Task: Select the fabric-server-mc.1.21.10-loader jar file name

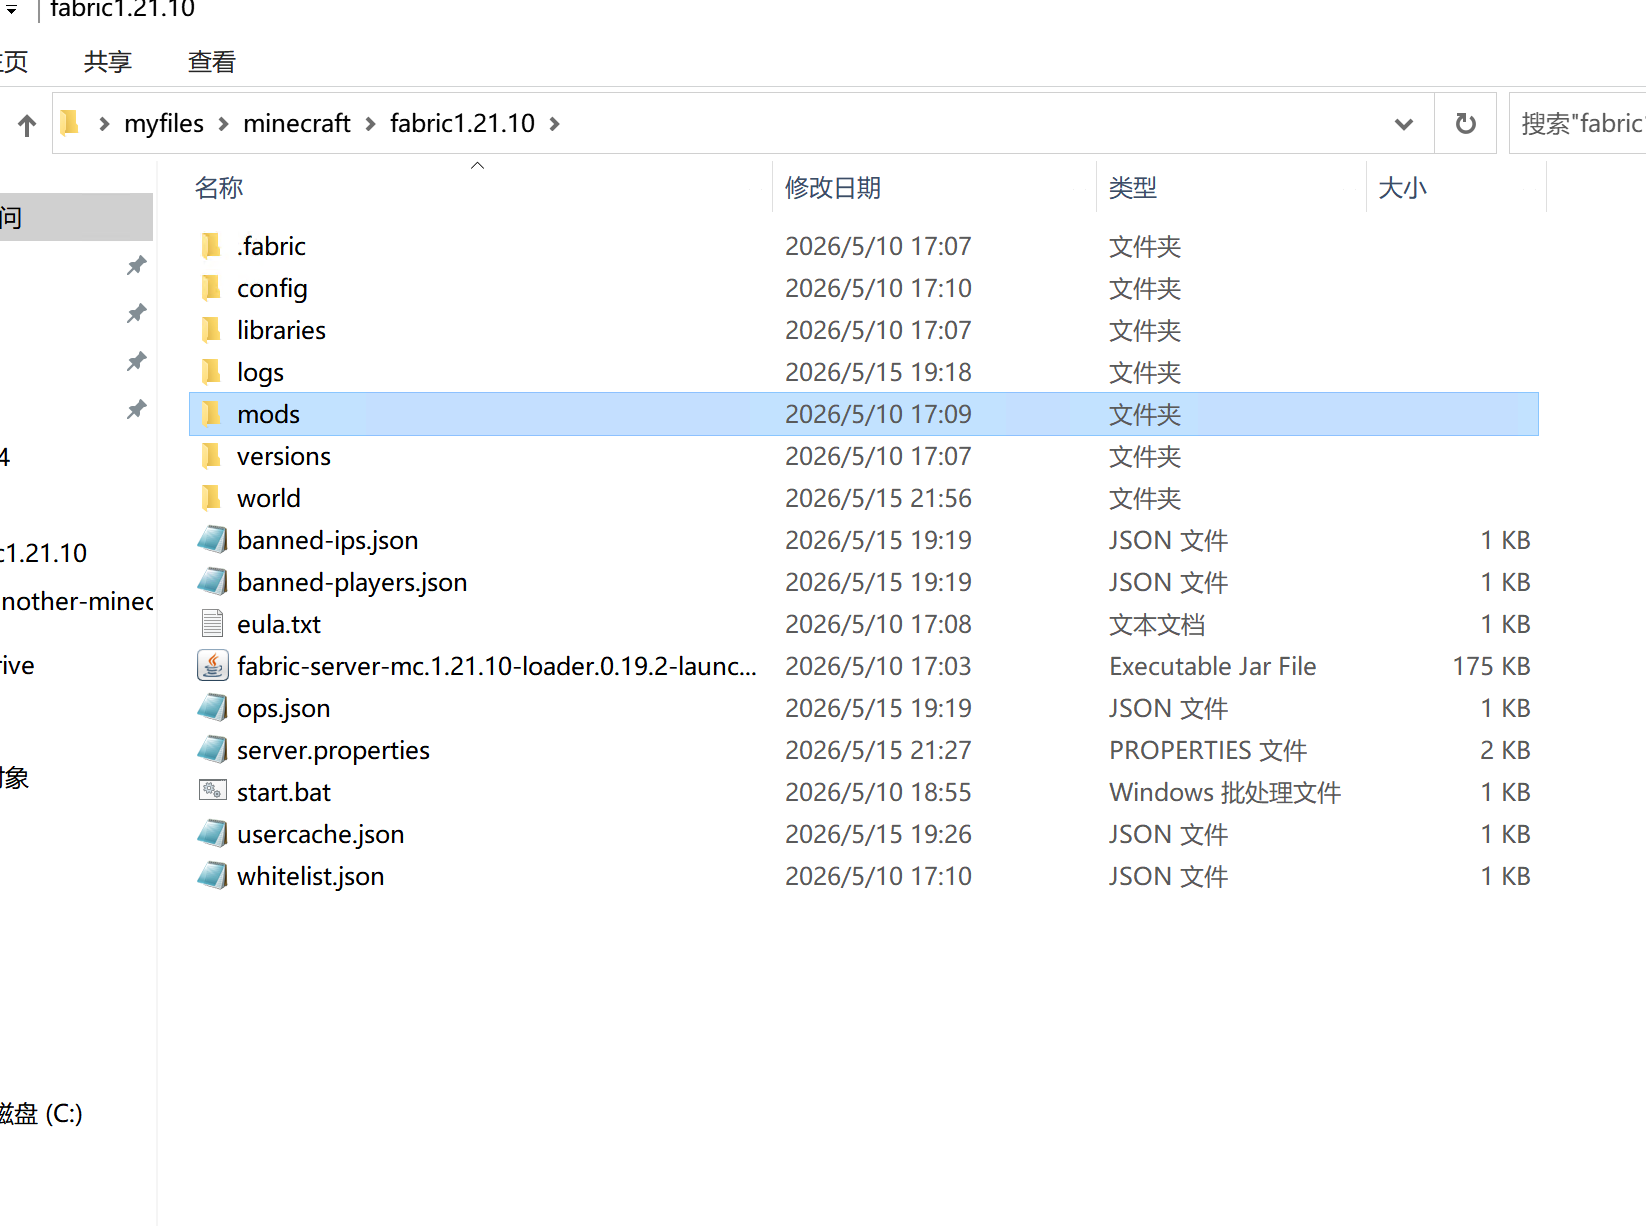Action: (x=497, y=666)
